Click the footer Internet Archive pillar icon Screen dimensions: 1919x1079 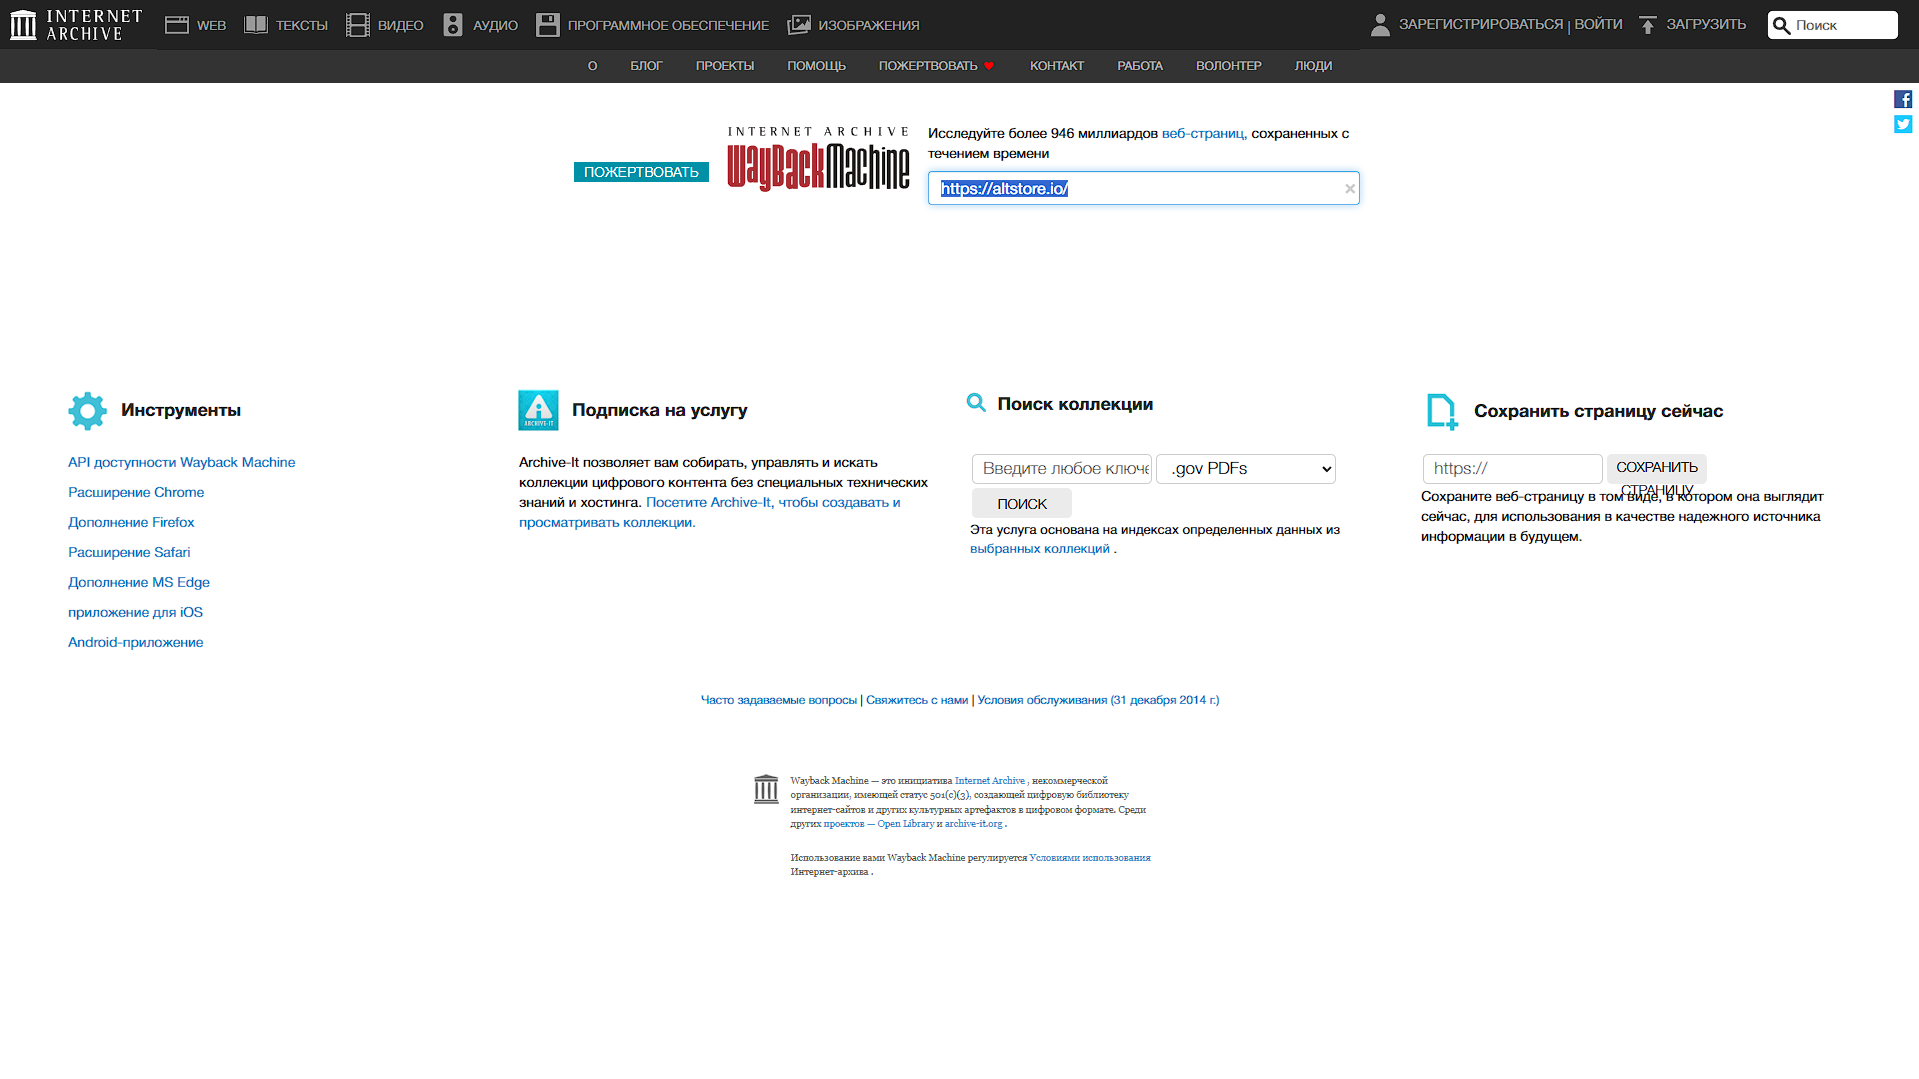click(766, 789)
